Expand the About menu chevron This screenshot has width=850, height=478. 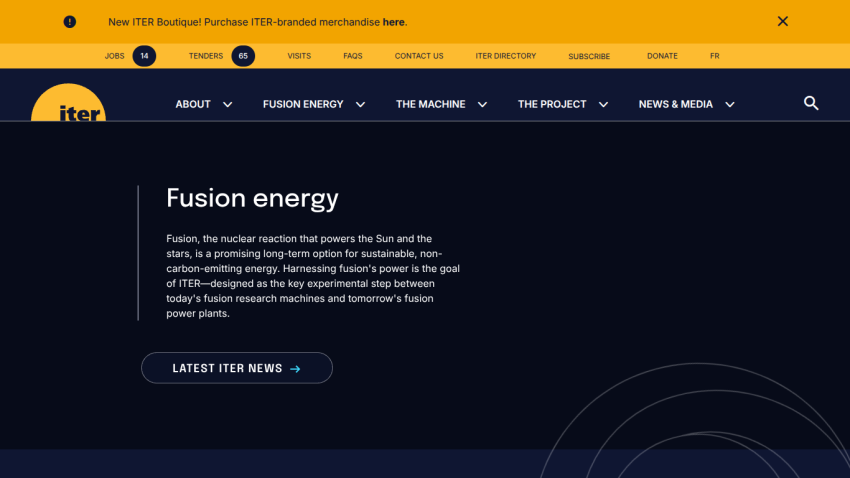(228, 105)
